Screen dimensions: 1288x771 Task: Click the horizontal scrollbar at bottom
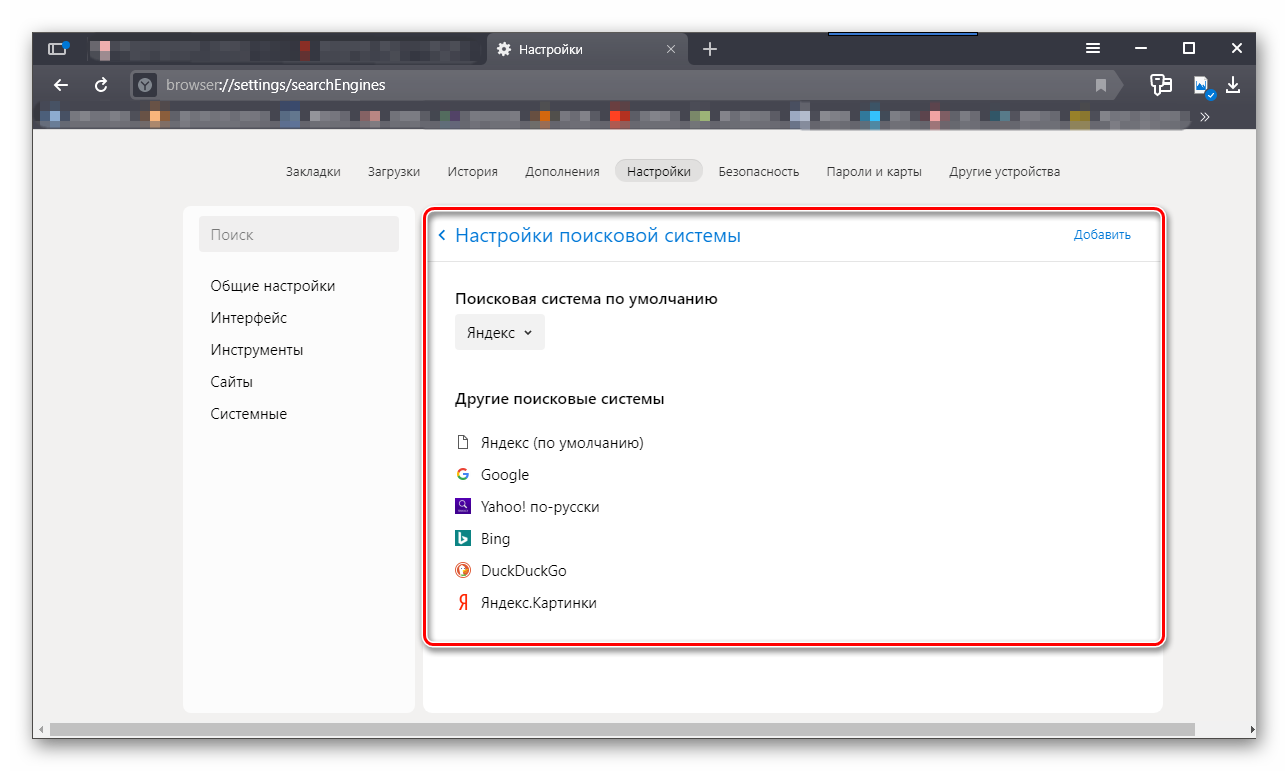pos(622,730)
